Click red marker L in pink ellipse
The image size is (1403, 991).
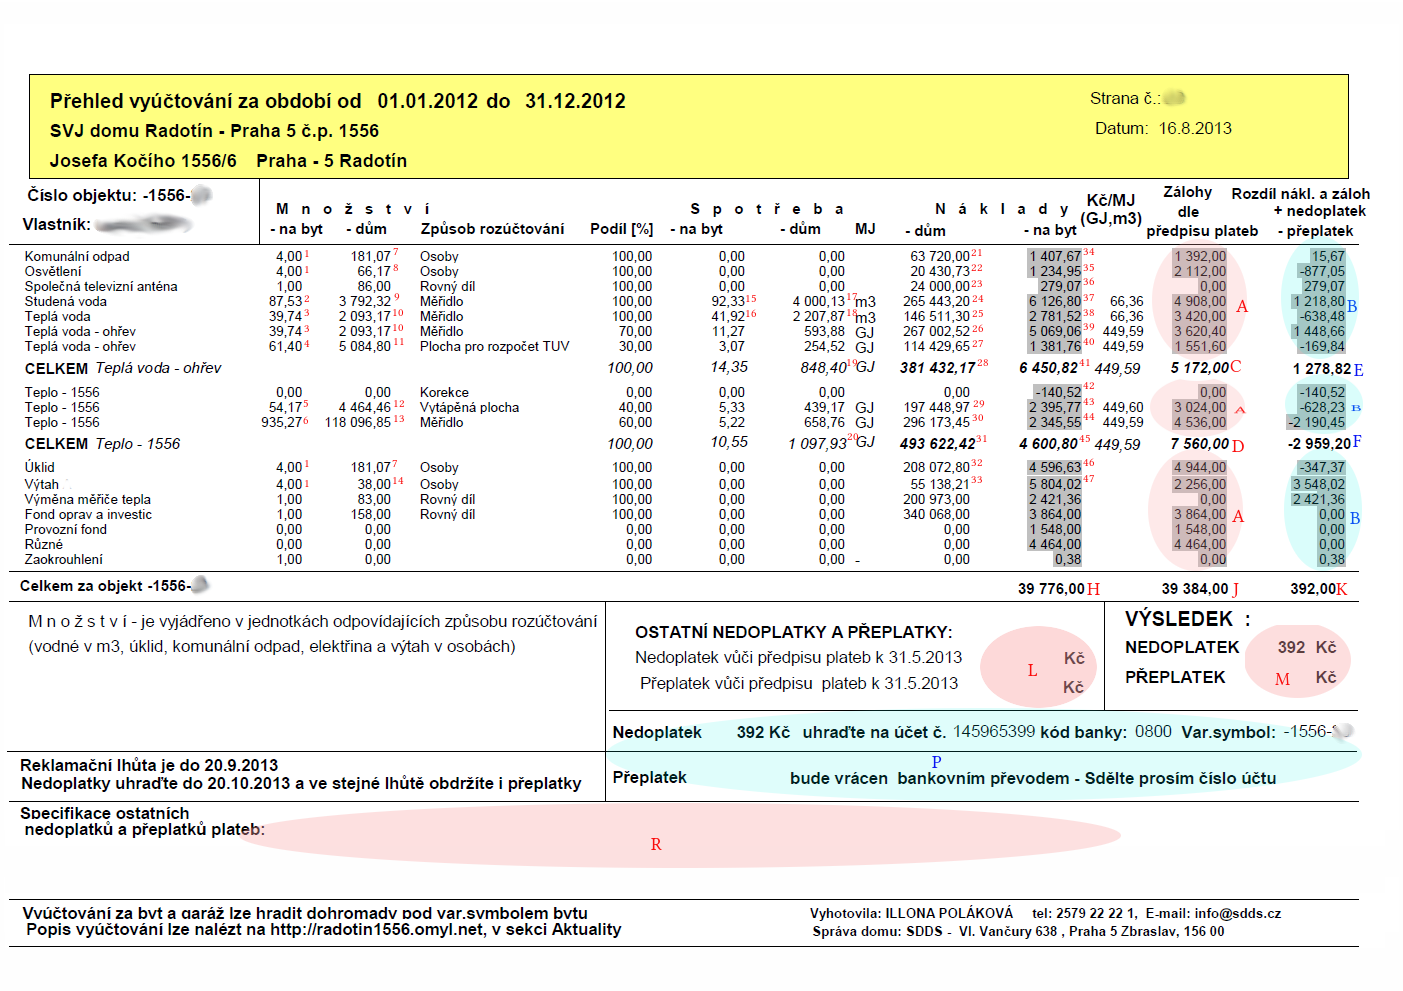[1032, 671]
